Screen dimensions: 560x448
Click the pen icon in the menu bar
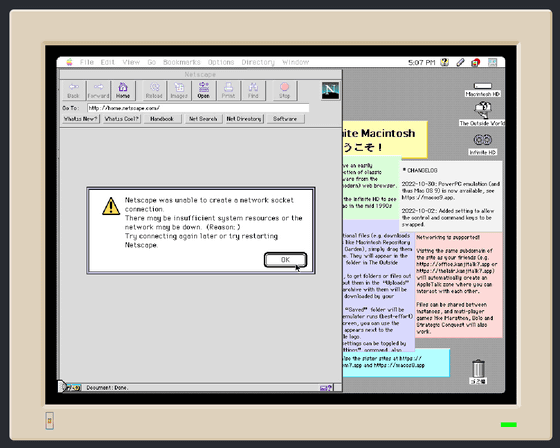[460, 63]
